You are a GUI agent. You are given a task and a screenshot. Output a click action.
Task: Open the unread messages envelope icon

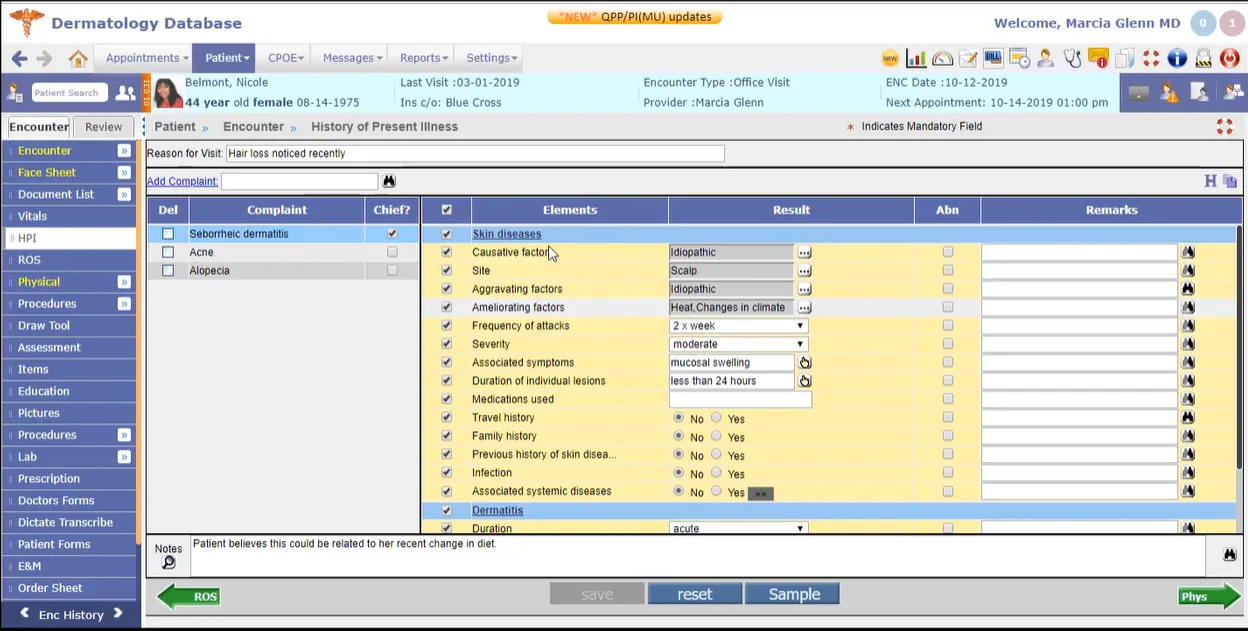pos(1097,58)
